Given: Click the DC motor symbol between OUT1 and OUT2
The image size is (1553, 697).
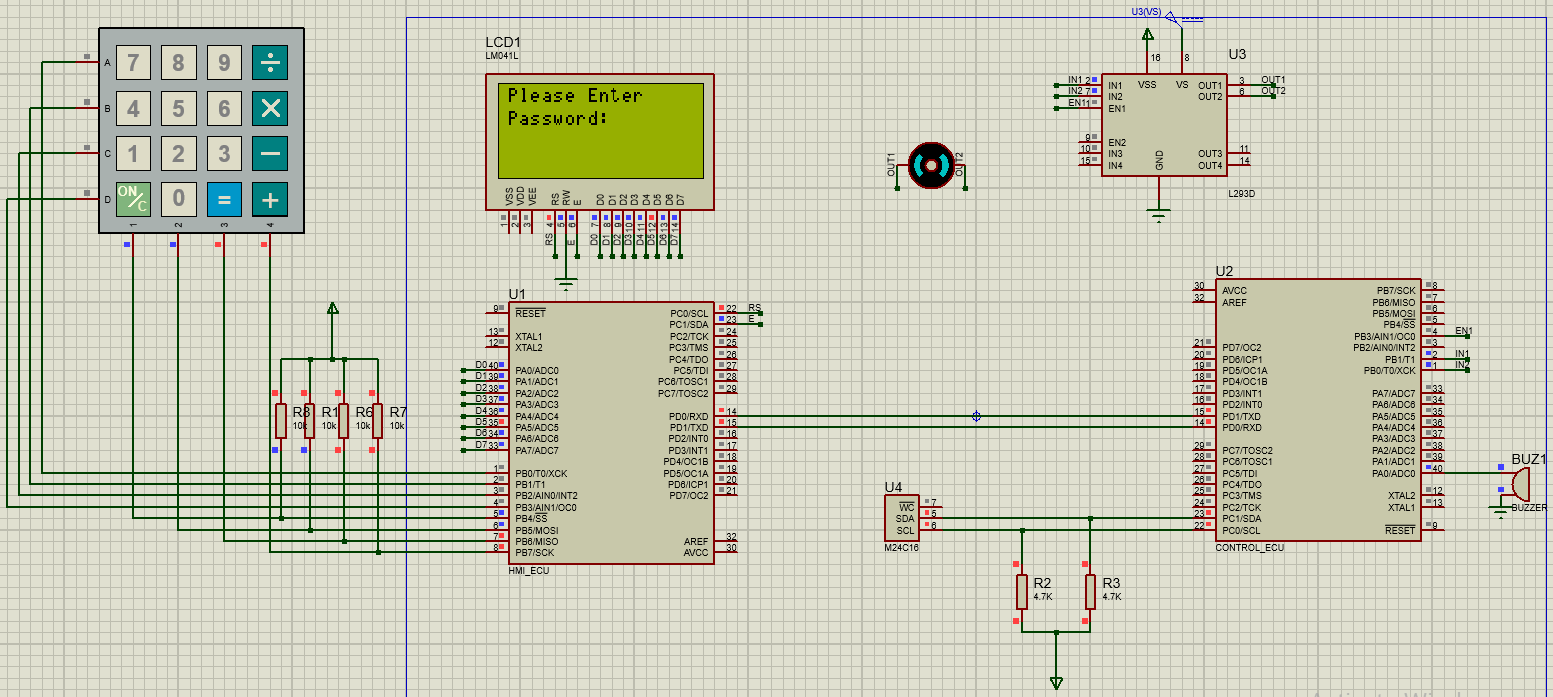Looking at the screenshot, I should point(930,166).
